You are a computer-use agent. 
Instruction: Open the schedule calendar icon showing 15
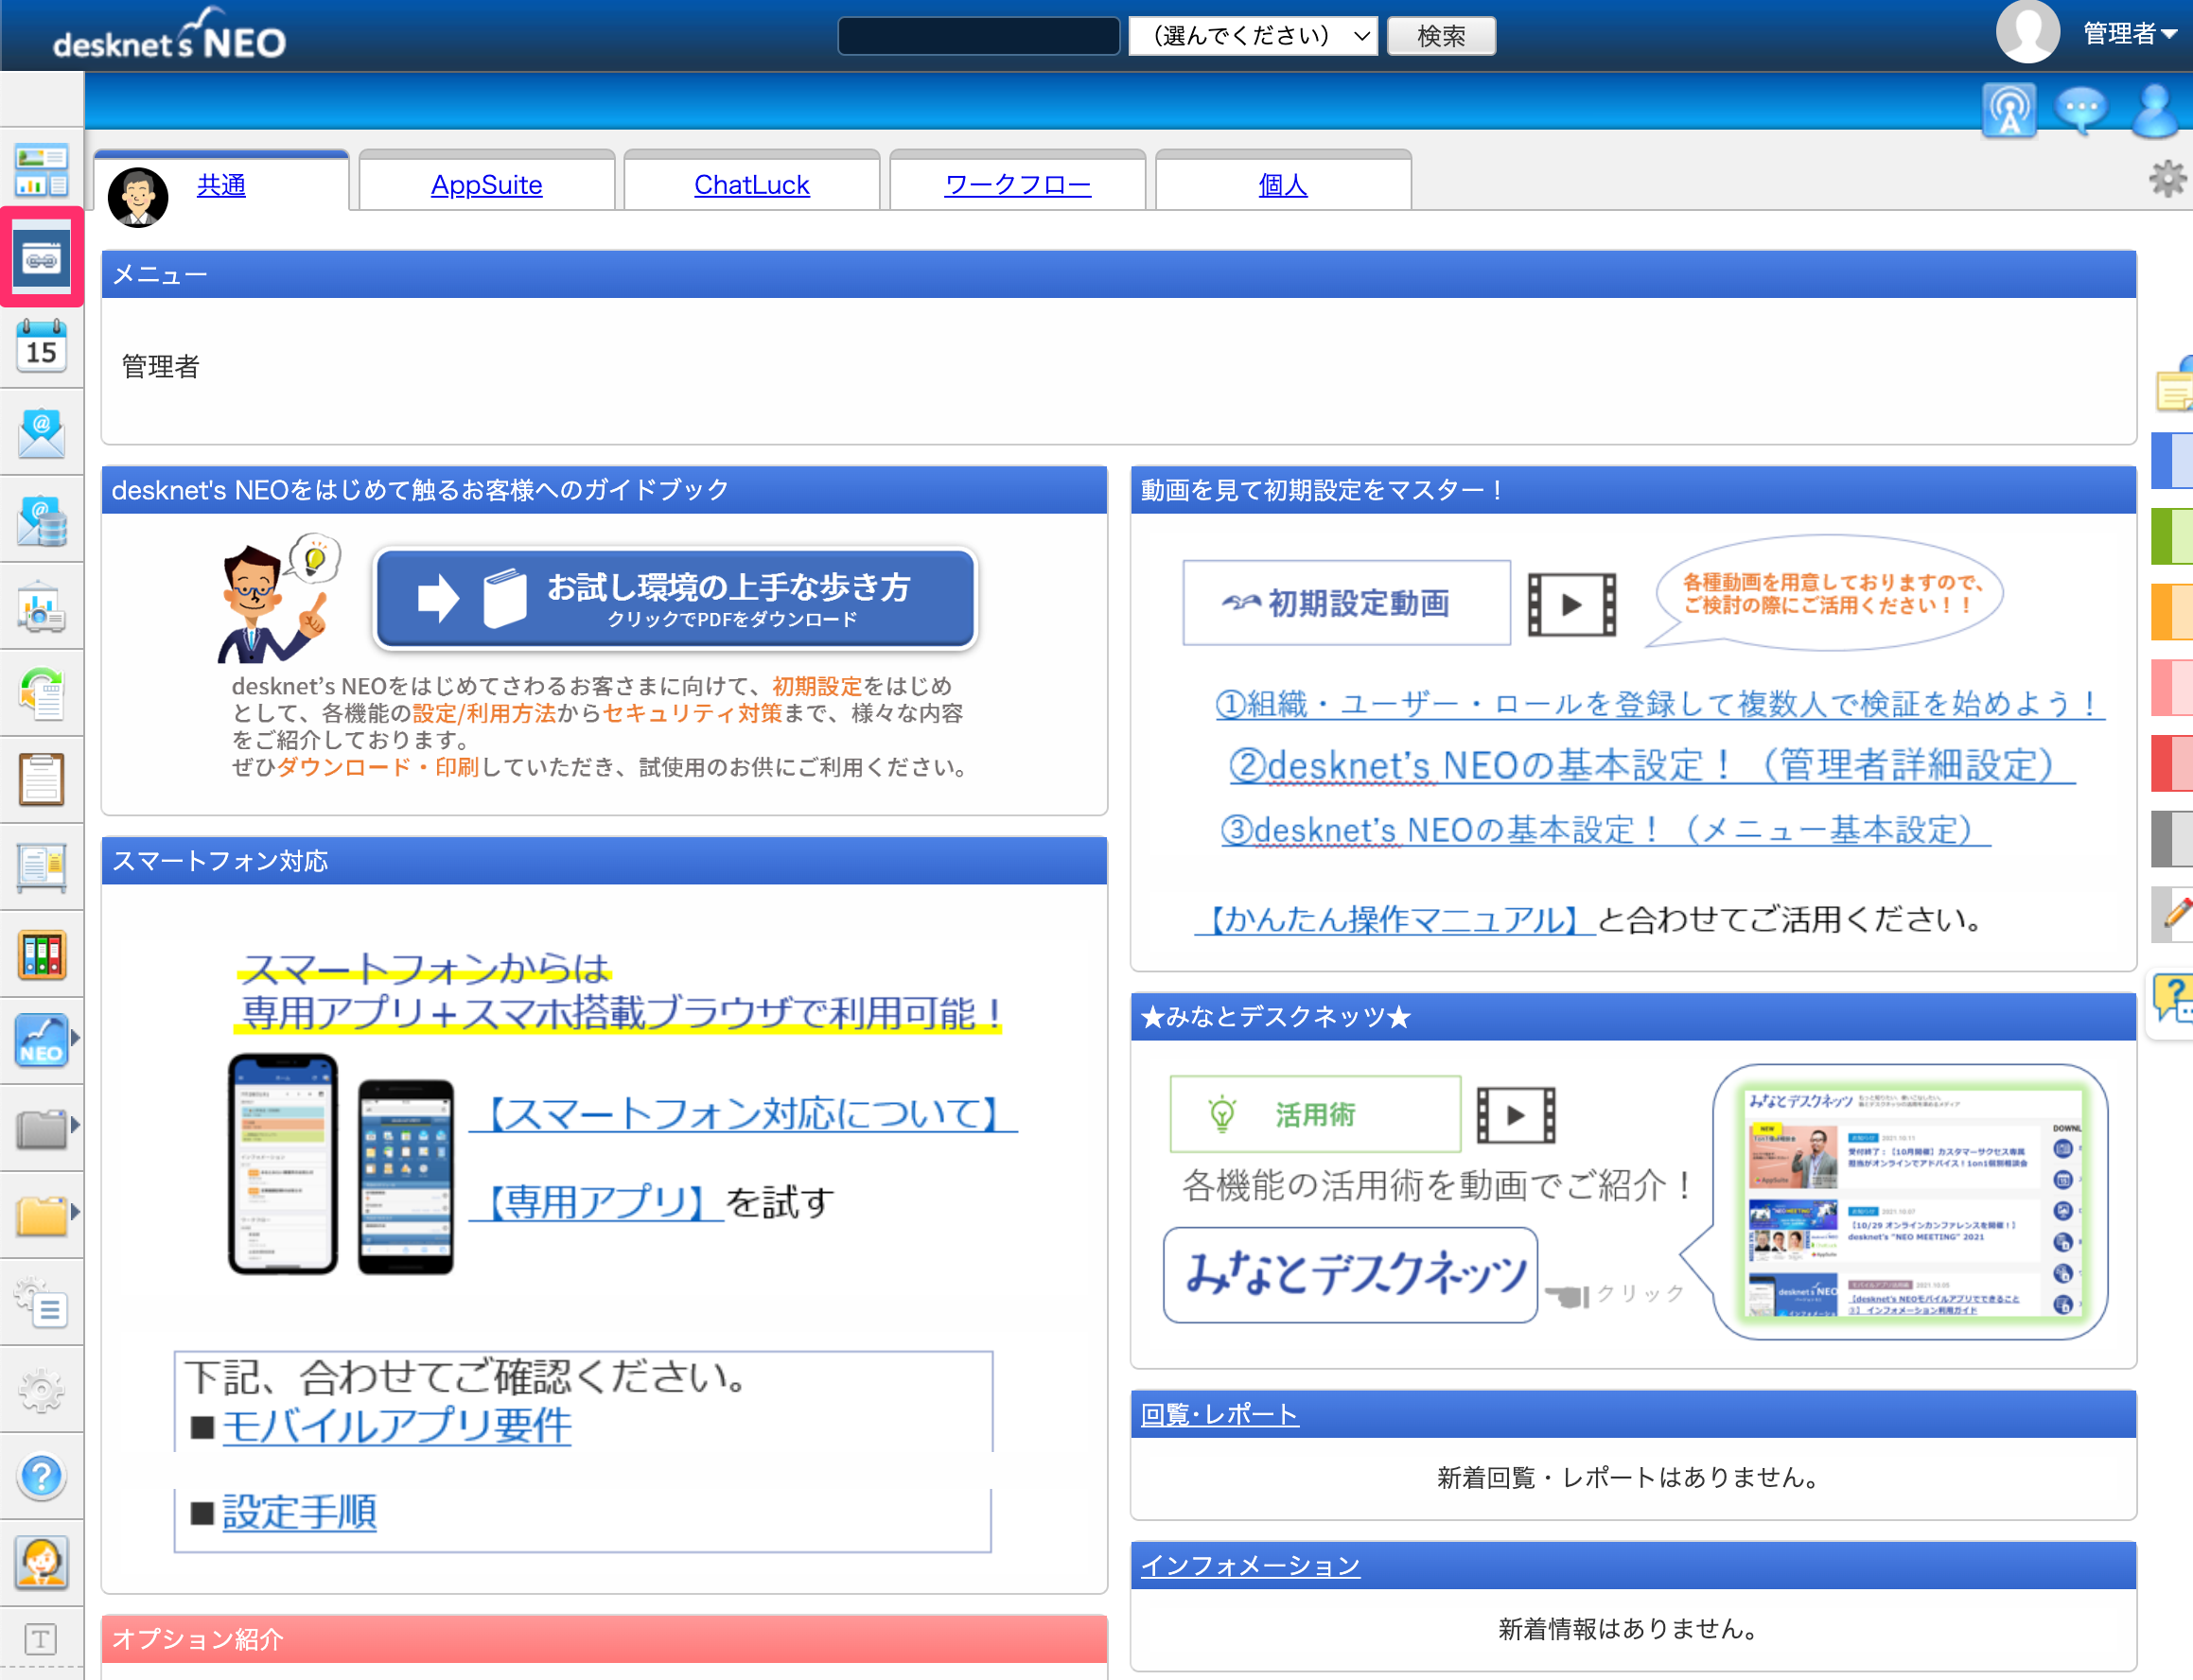(41, 345)
